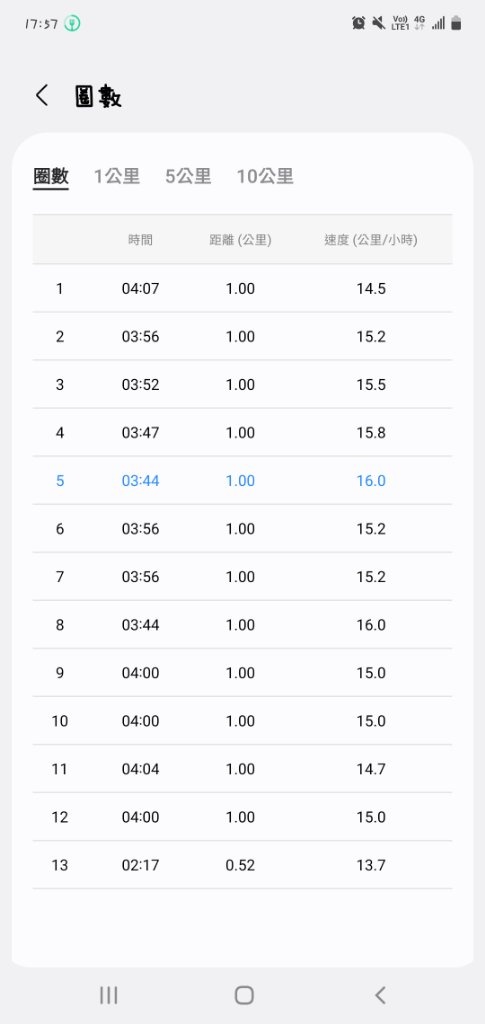Switch to the 1公里 tab
This screenshot has width=485, height=1024.
coord(117,176)
